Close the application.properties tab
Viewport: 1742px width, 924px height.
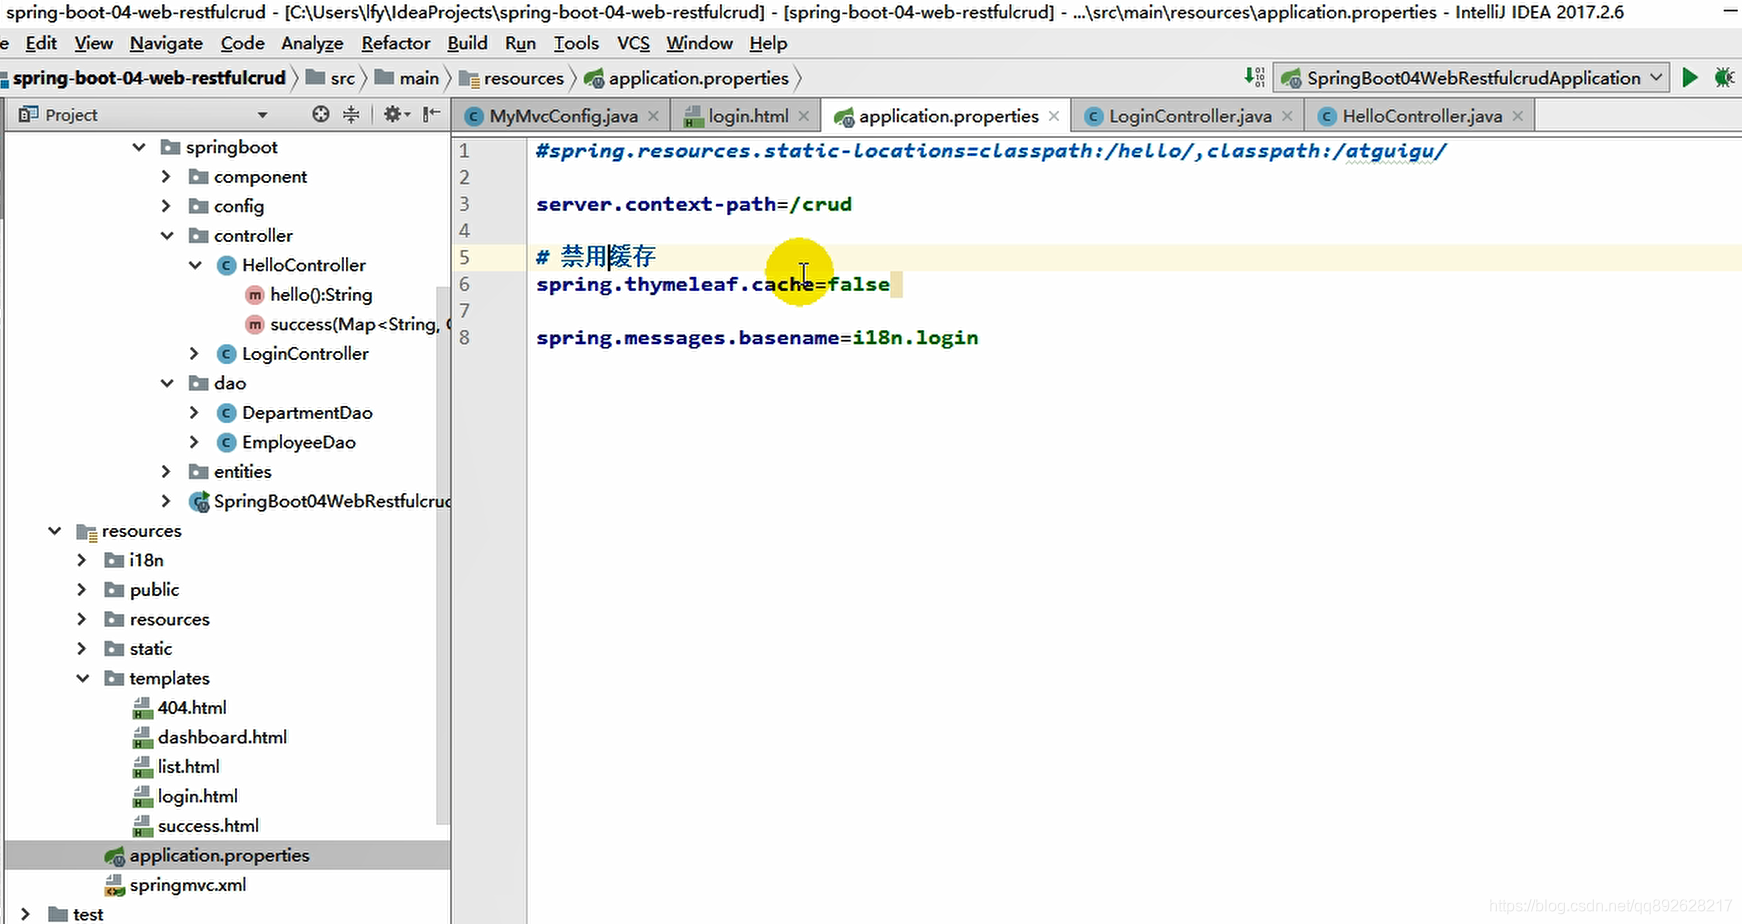click(x=1054, y=116)
